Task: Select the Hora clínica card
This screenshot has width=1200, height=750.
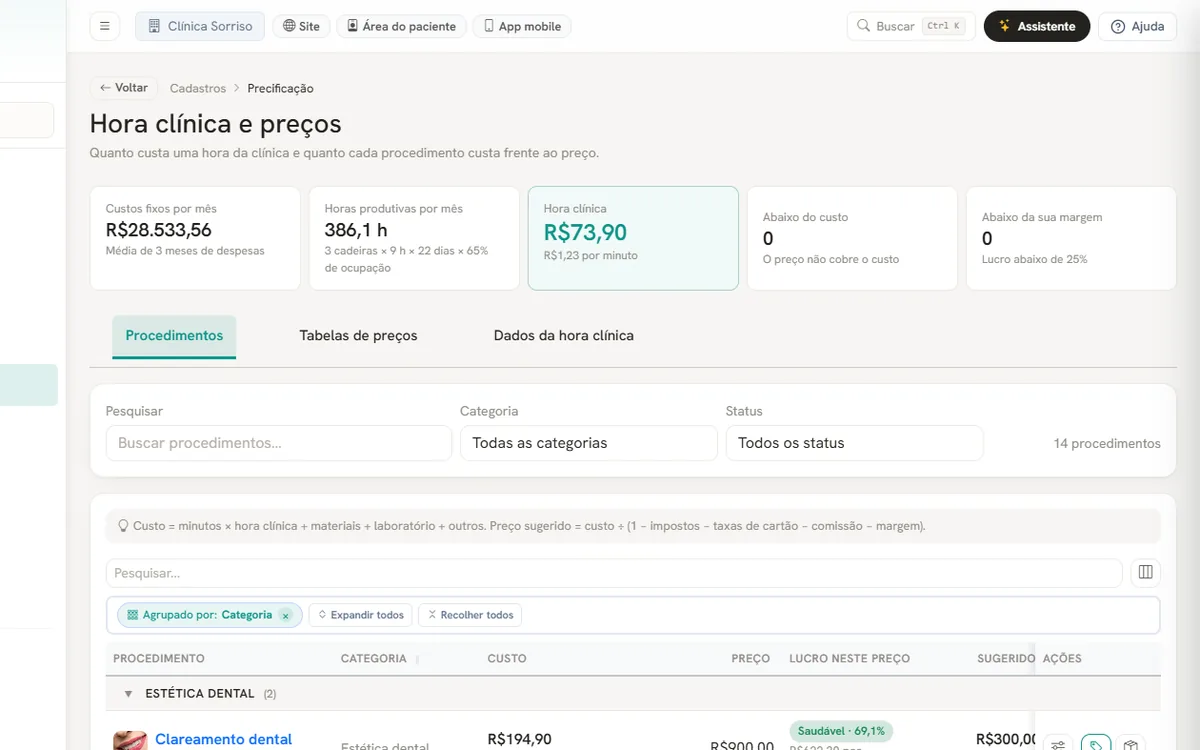Action: tap(633, 238)
